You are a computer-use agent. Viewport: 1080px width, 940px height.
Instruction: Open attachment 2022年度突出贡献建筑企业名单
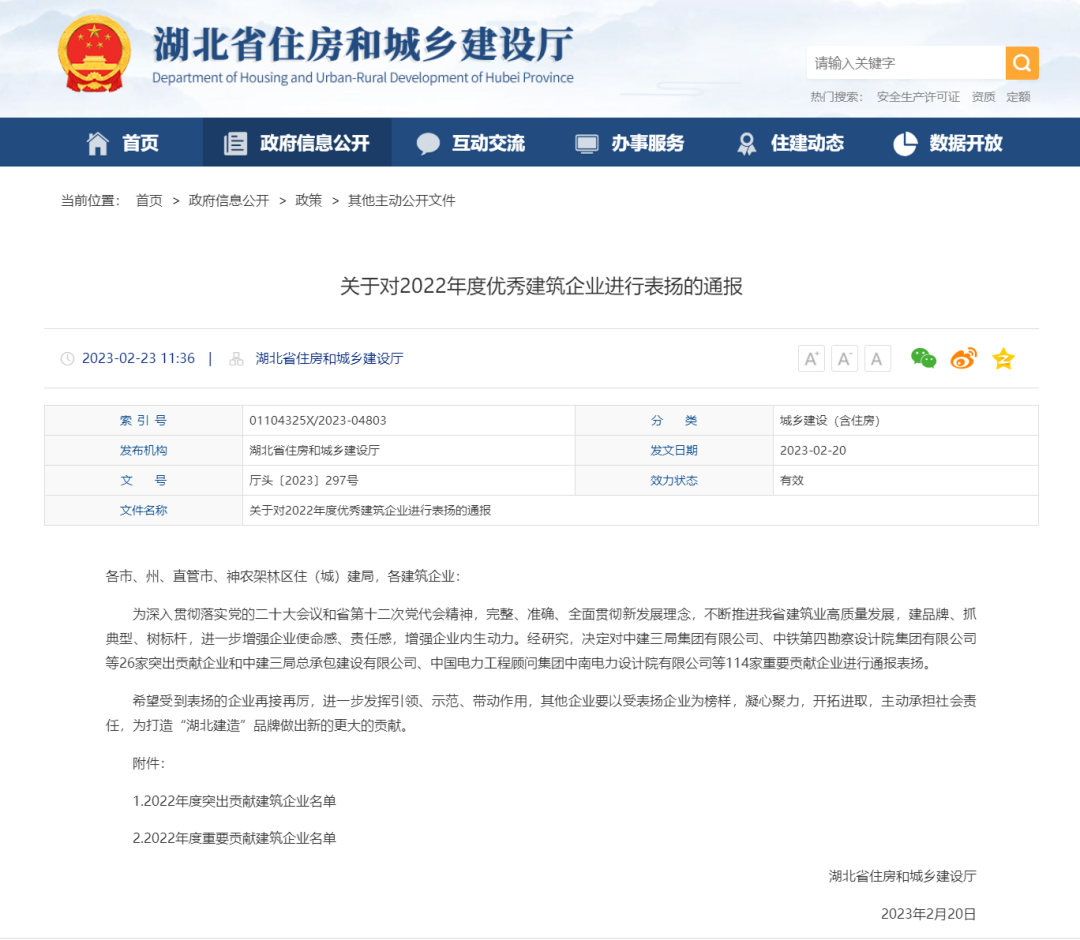coord(235,801)
